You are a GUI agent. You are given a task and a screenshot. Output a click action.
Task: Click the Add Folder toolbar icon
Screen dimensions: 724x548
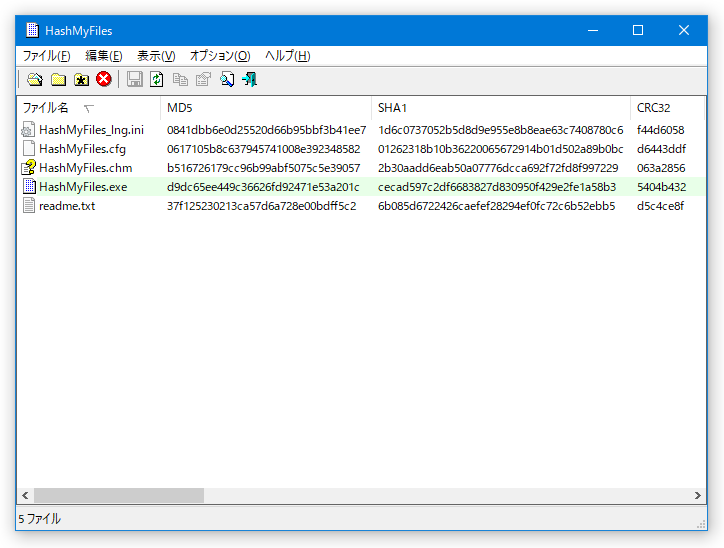(x=58, y=80)
